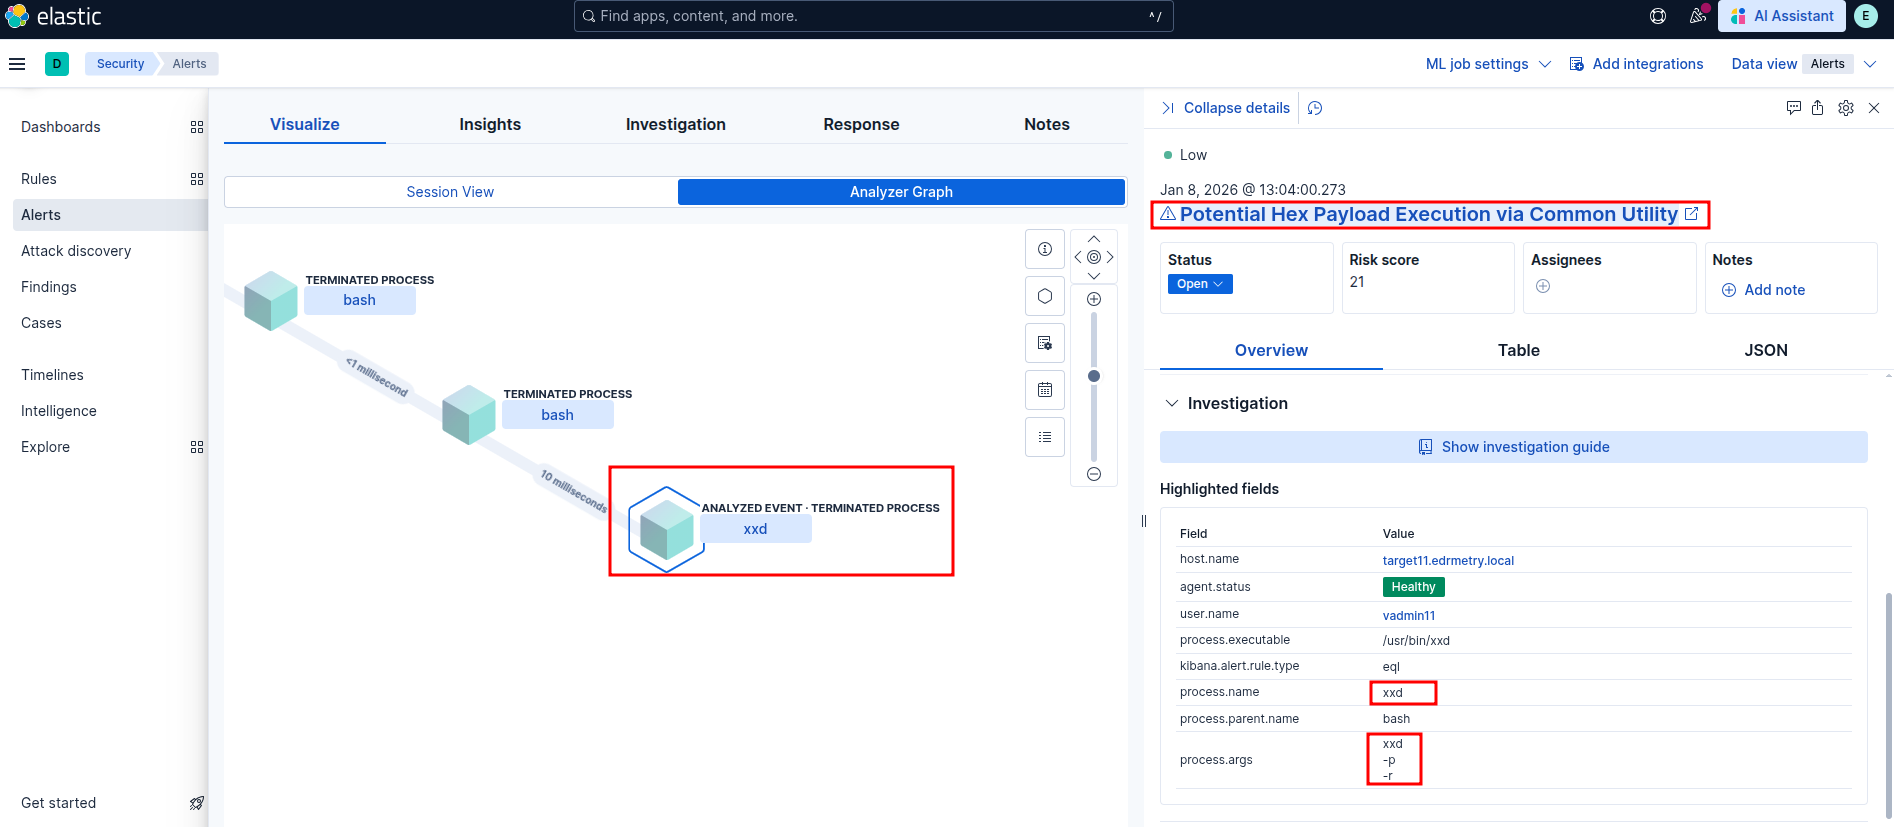Toggle the main navigation hamburger menu
Image resolution: width=1894 pixels, height=827 pixels.
pyautogui.click(x=17, y=64)
